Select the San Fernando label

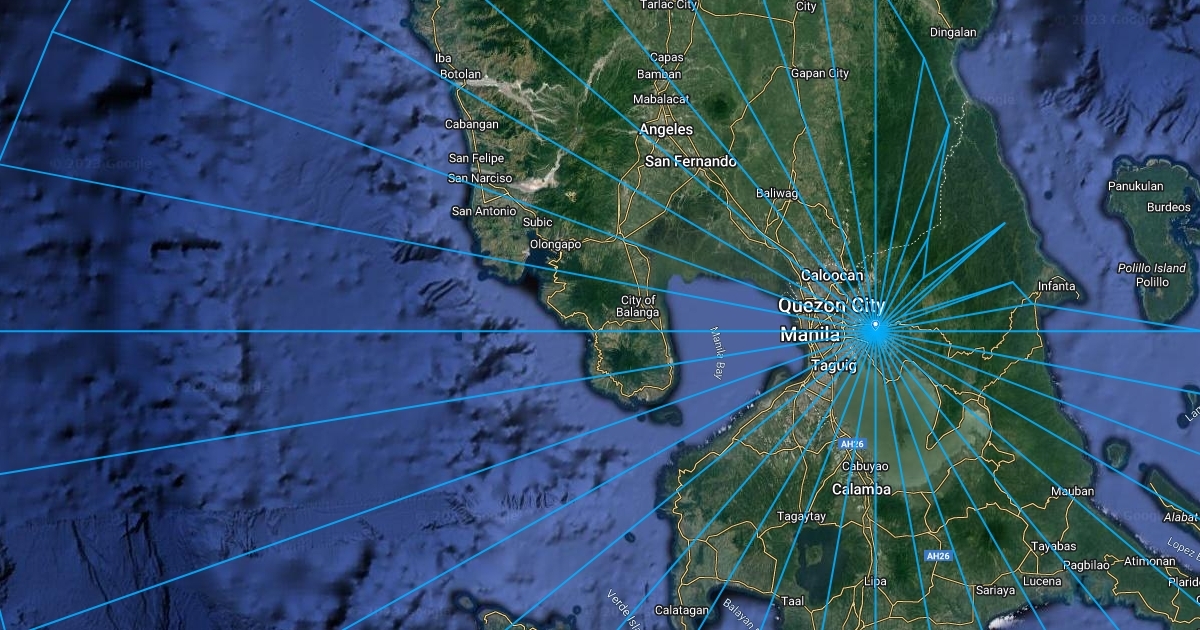[691, 161]
